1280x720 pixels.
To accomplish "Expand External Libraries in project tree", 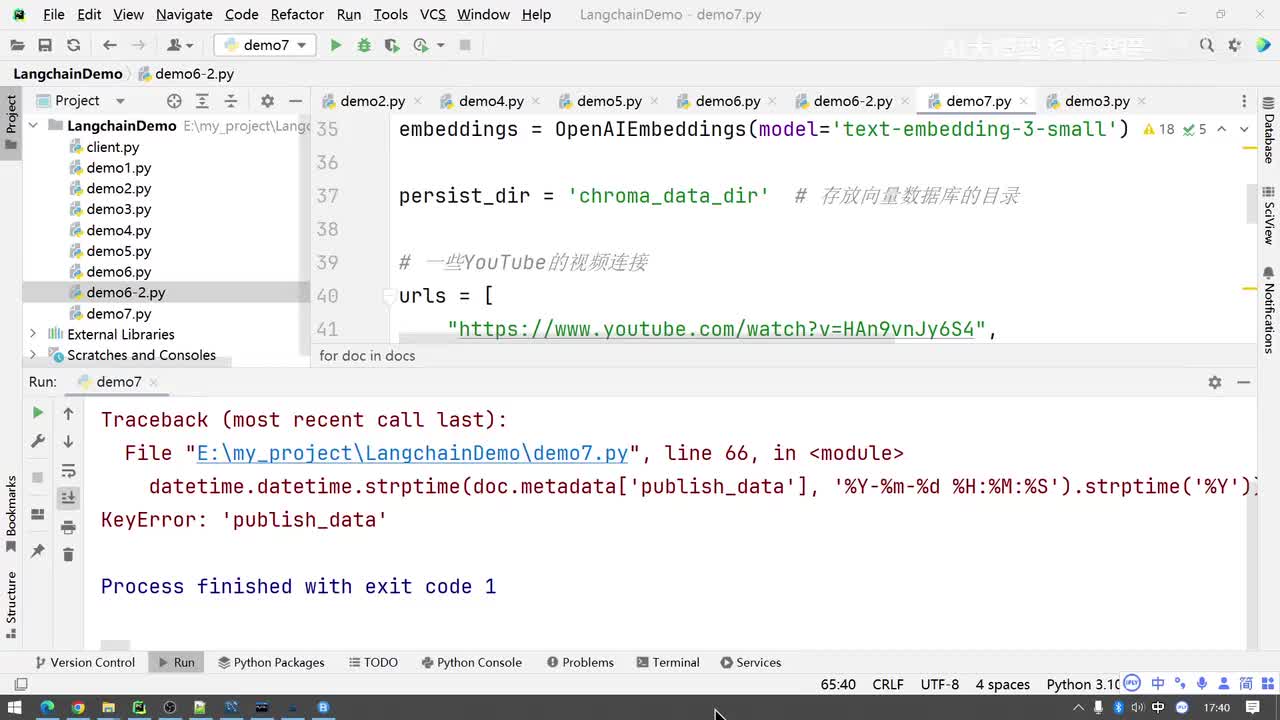I will coord(33,334).
